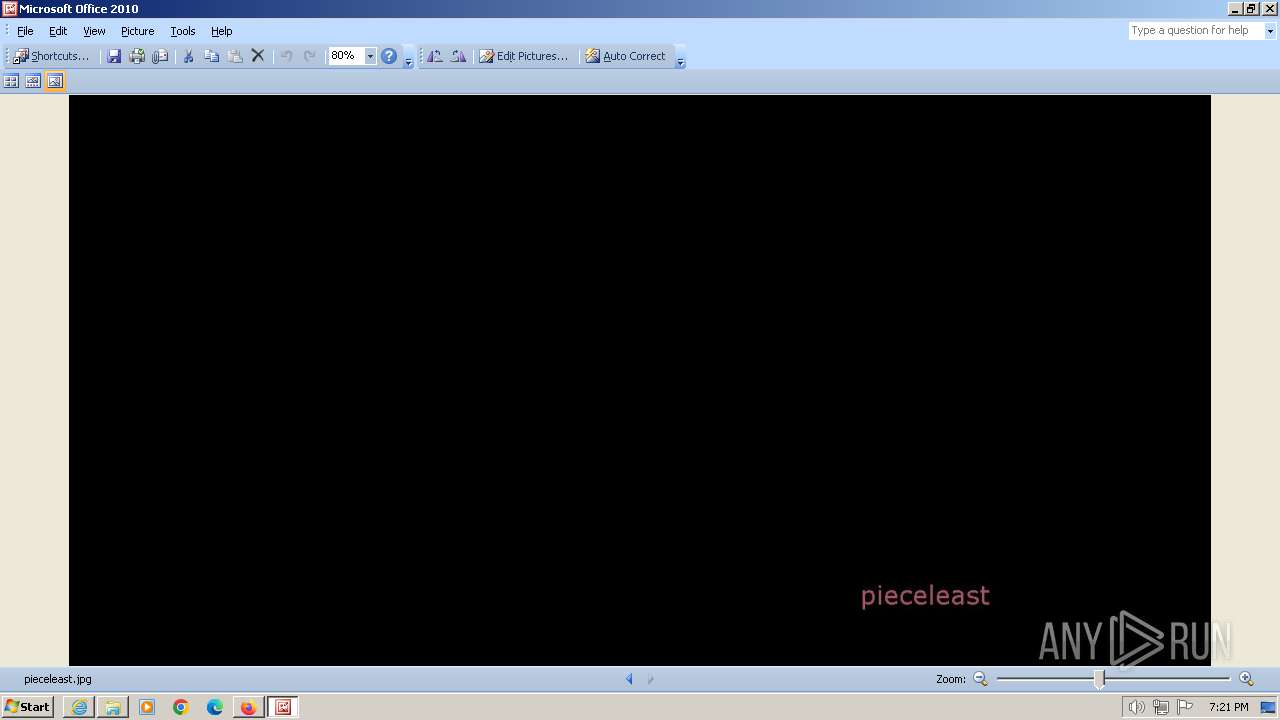
Task: Switch to Single Picture view
Action: point(55,81)
